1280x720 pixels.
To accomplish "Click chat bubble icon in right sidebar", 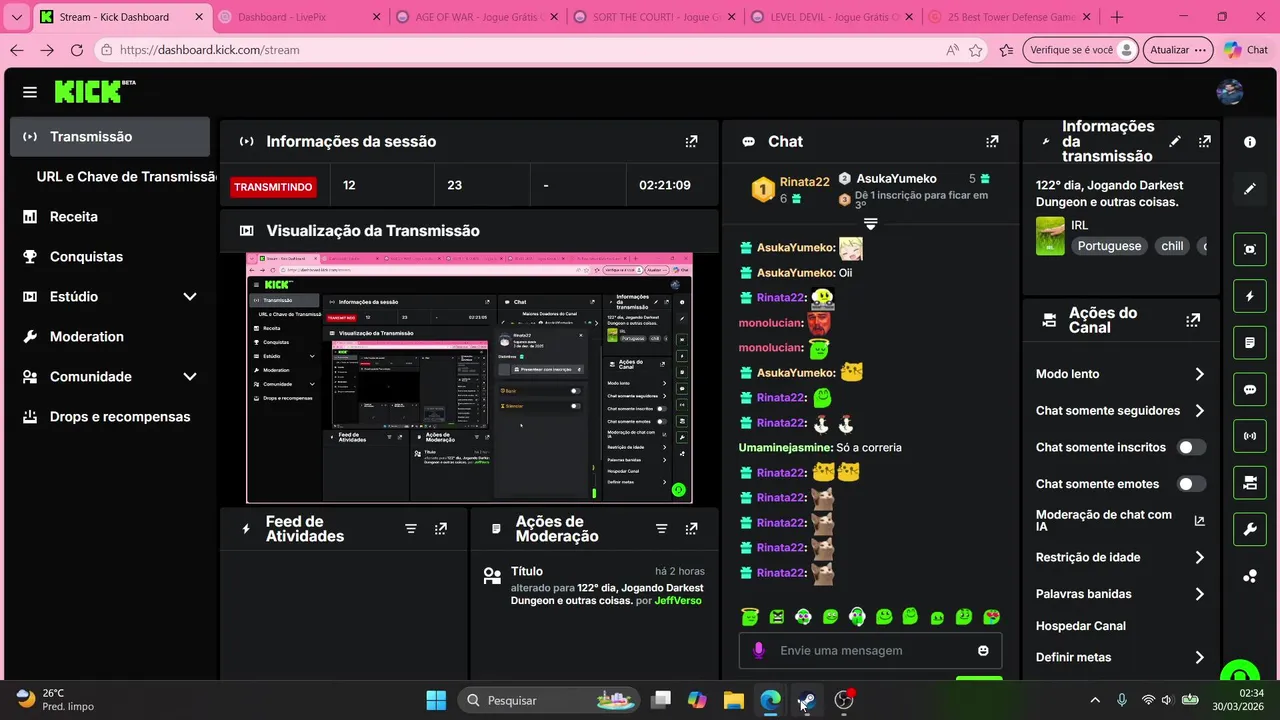I will click(x=1250, y=390).
